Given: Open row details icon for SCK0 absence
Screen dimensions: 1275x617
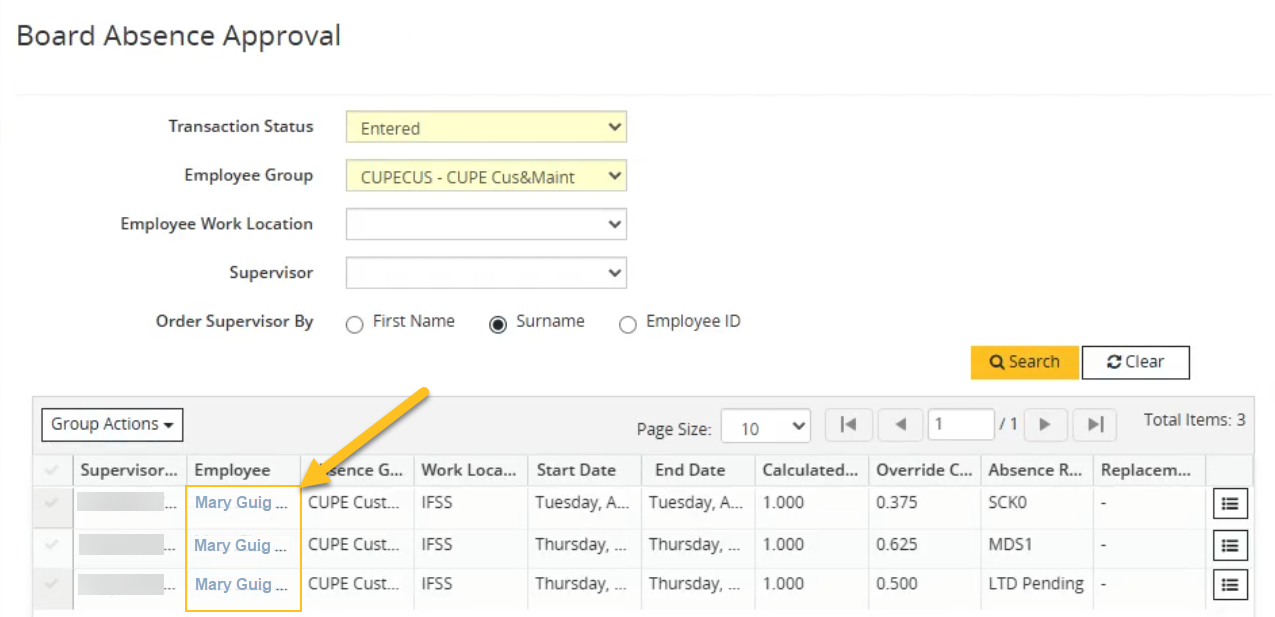Looking at the screenshot, I should coord(1229,503).
